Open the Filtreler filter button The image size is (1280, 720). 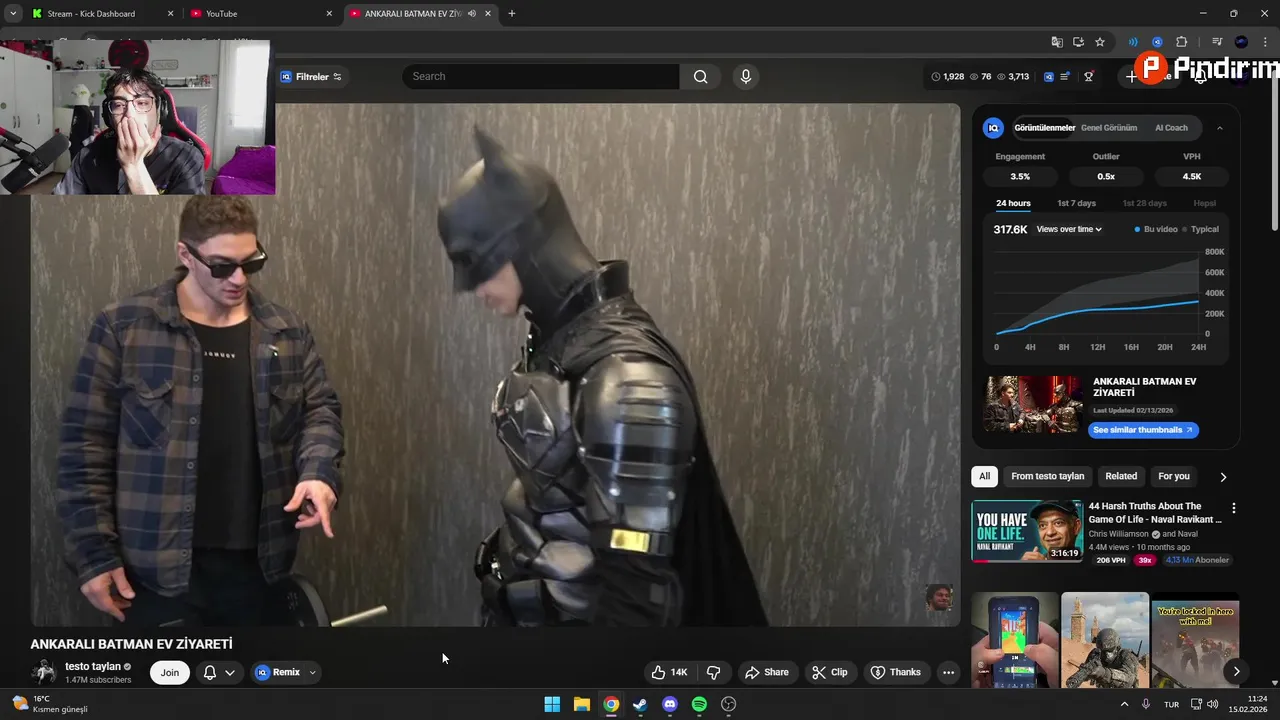tap(311, 76)
